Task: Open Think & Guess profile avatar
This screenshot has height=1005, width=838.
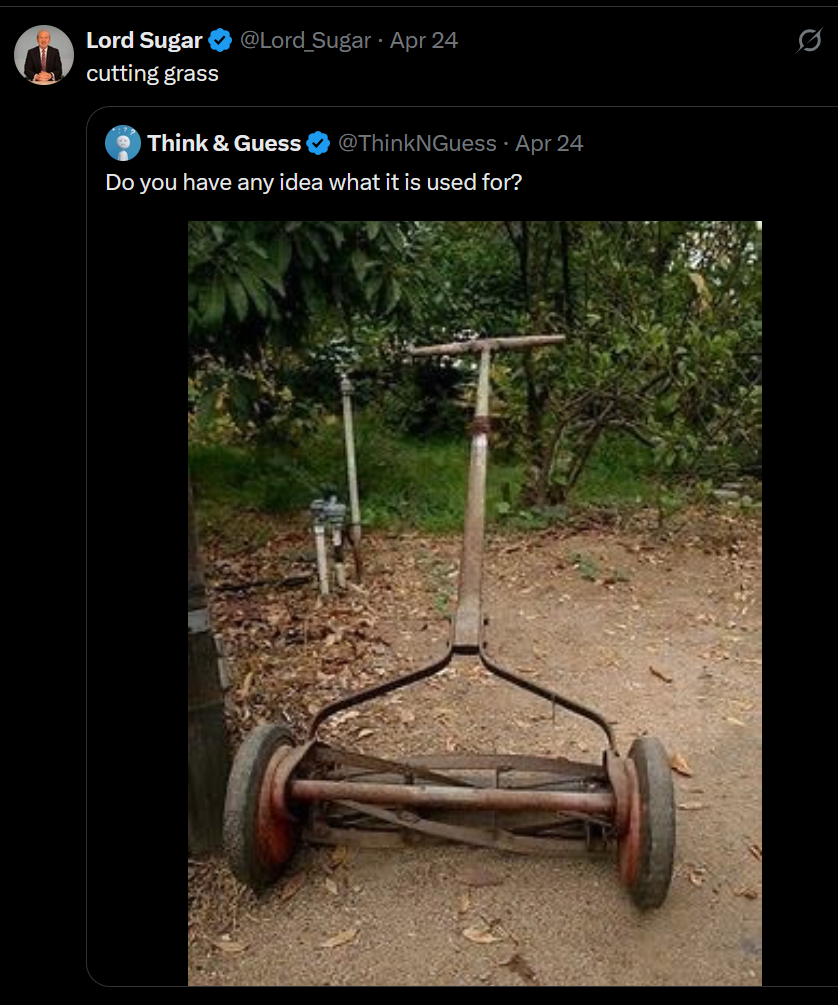Action: pos(122,143)
